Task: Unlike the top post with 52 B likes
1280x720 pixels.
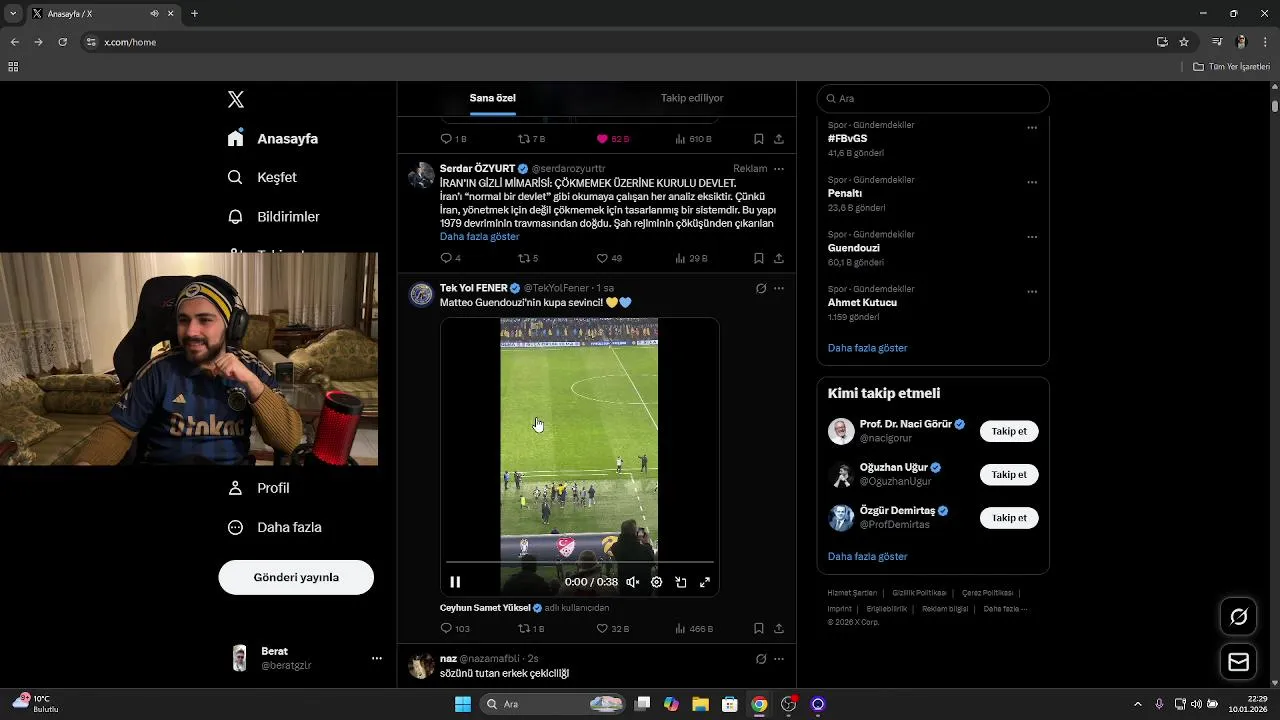Action: coord(613,139)
